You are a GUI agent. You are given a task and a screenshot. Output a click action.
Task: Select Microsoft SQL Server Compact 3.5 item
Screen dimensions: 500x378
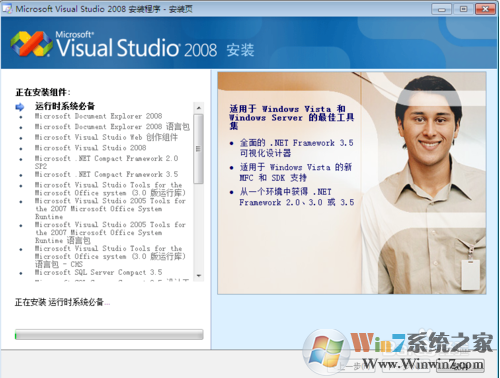(x=98, y=272)
